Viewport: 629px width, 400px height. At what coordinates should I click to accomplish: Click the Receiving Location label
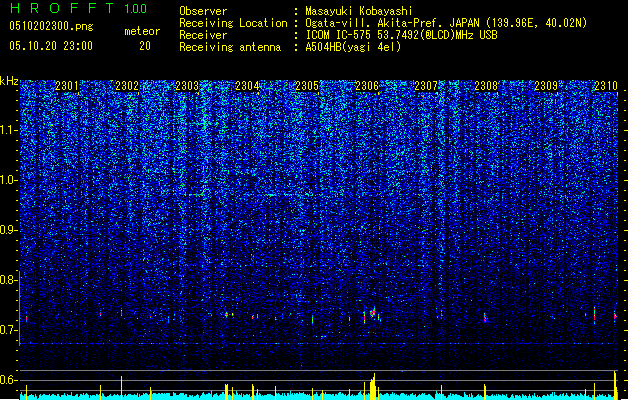[x=233, y=23]
